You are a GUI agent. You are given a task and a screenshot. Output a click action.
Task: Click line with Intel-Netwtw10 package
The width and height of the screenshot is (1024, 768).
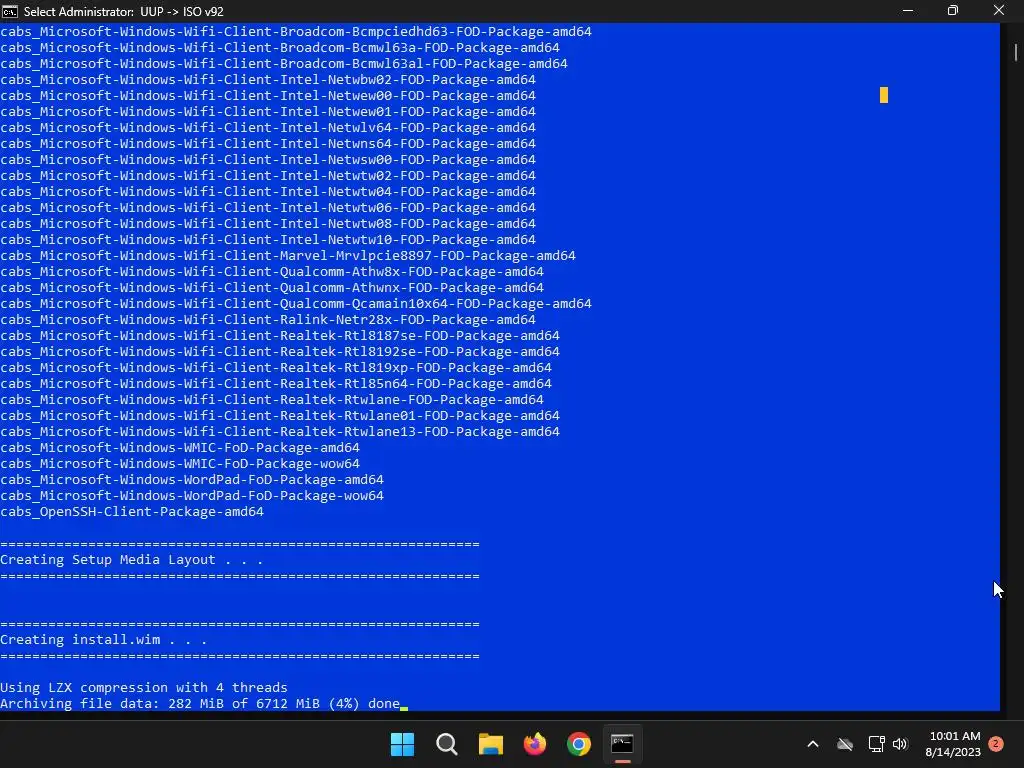tap(268, 240)
